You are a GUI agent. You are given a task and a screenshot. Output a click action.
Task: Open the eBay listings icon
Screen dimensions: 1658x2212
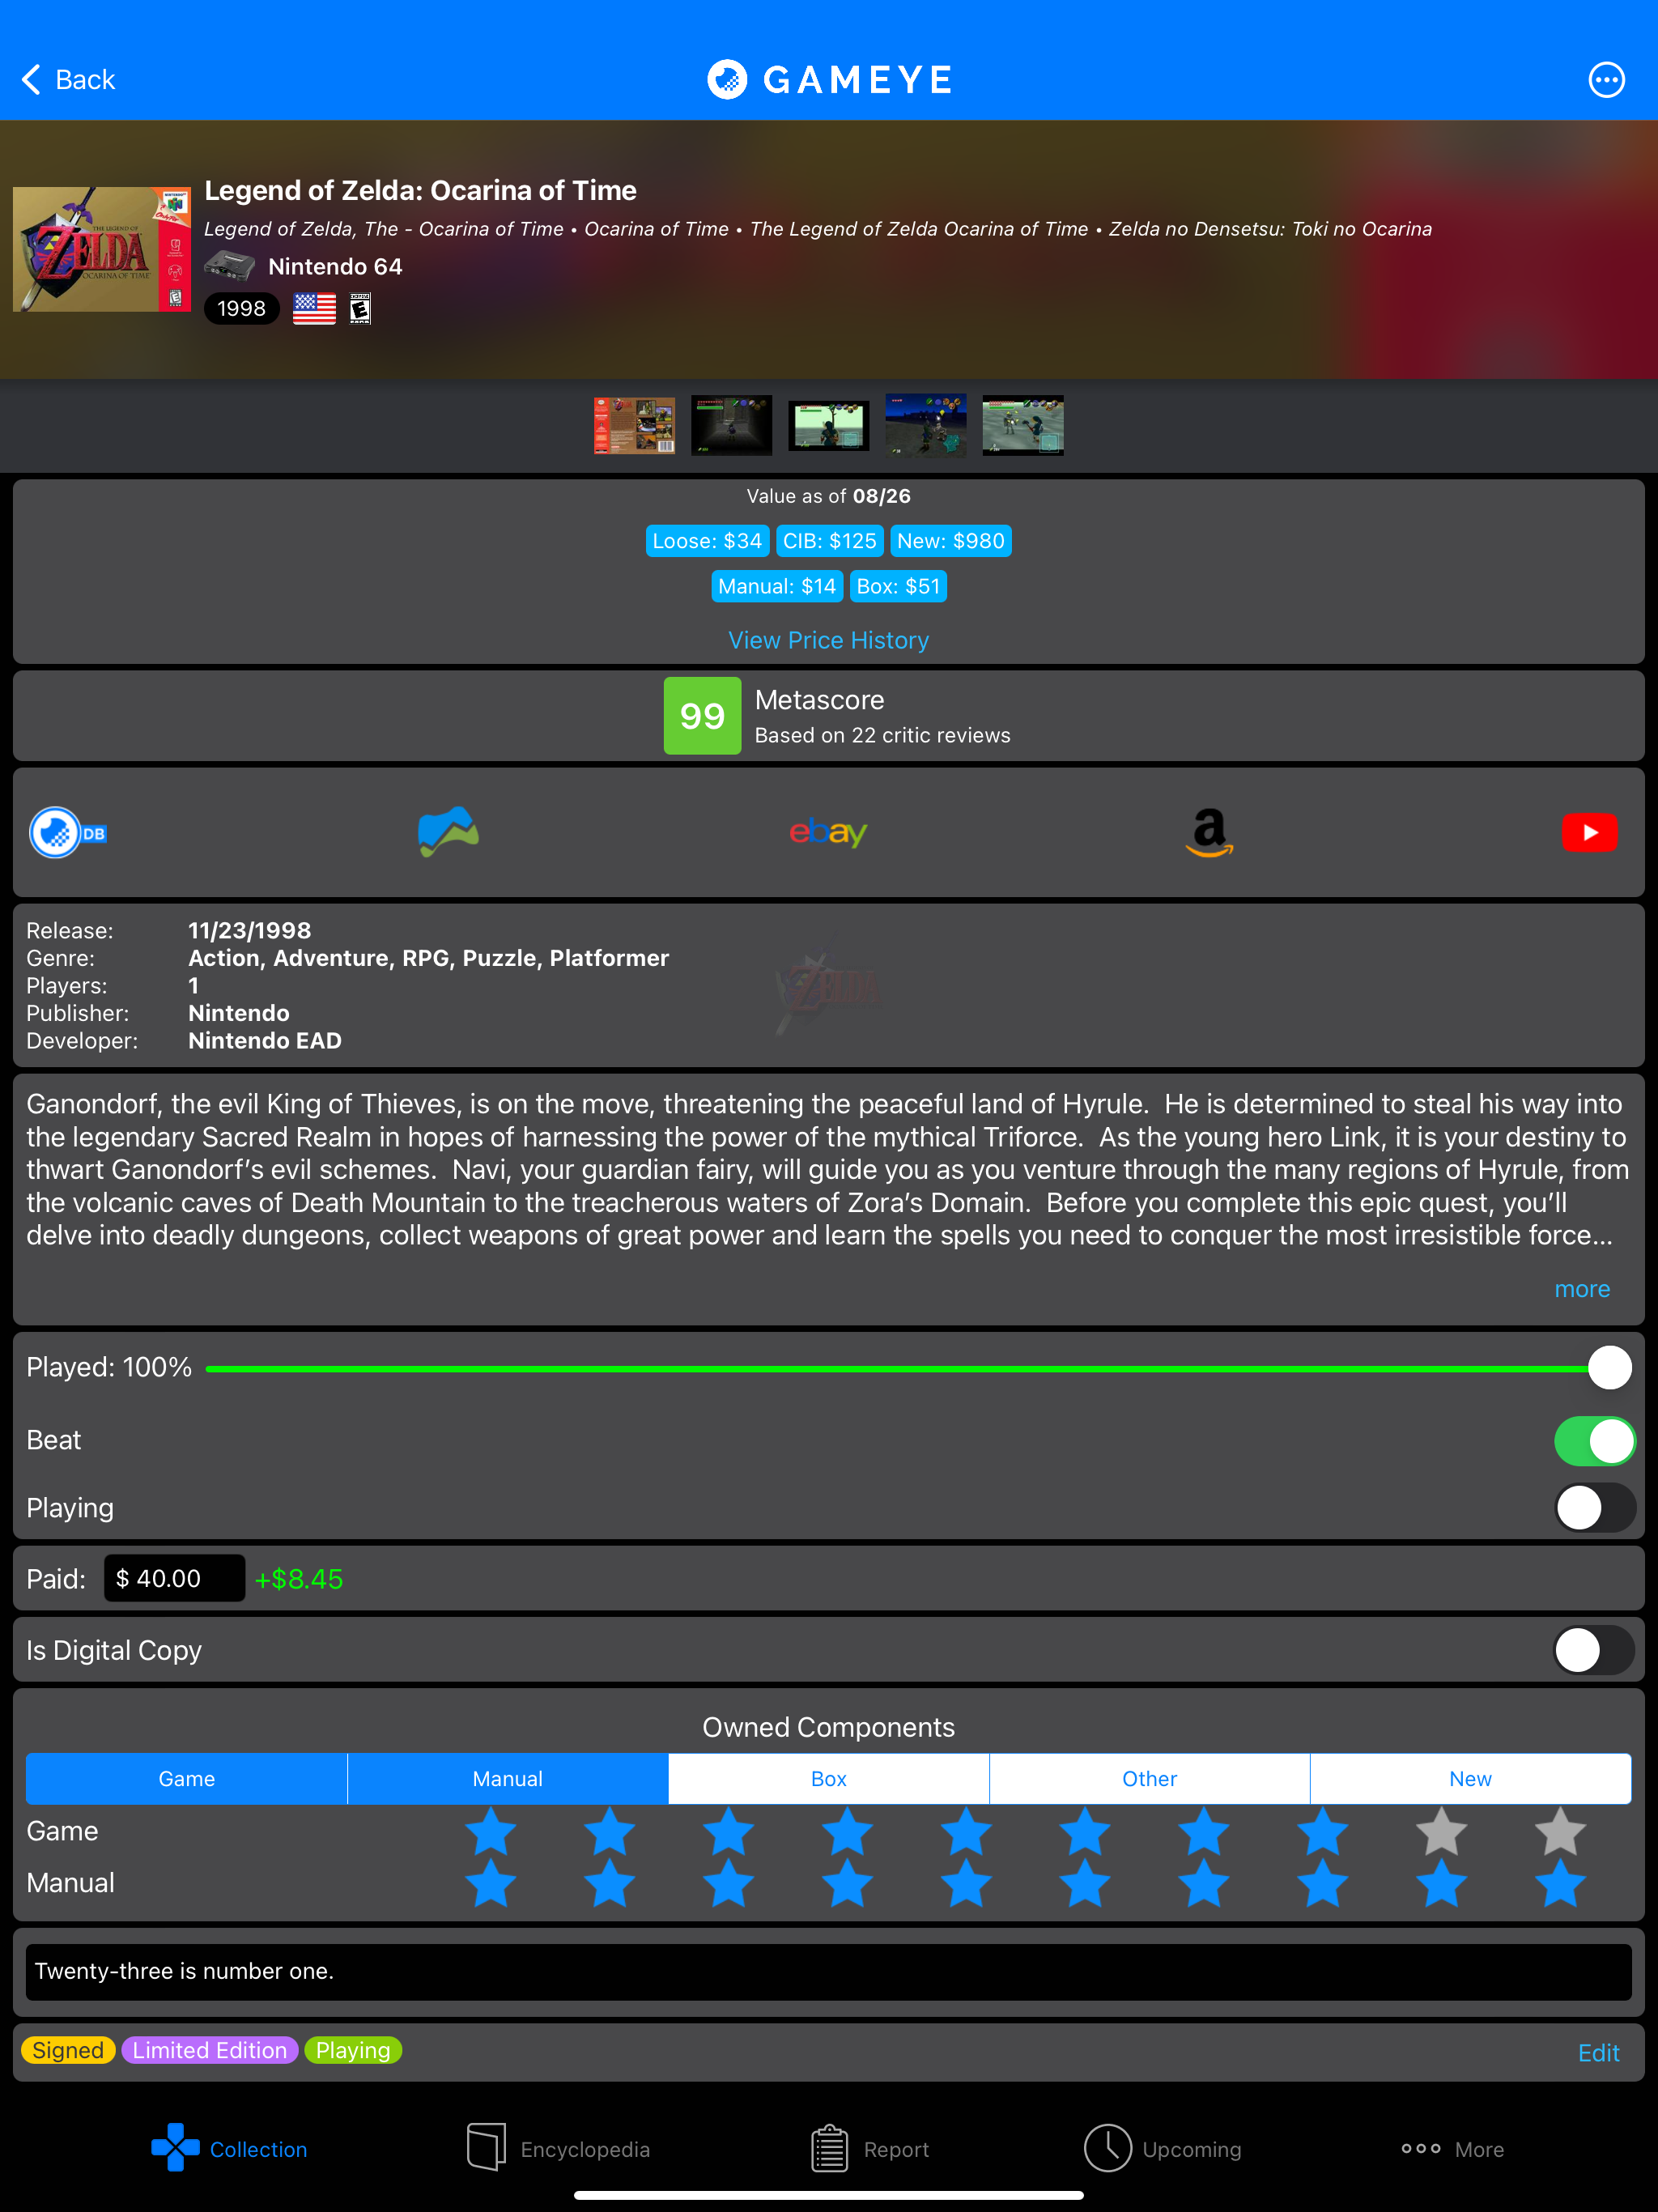point(828,832)
